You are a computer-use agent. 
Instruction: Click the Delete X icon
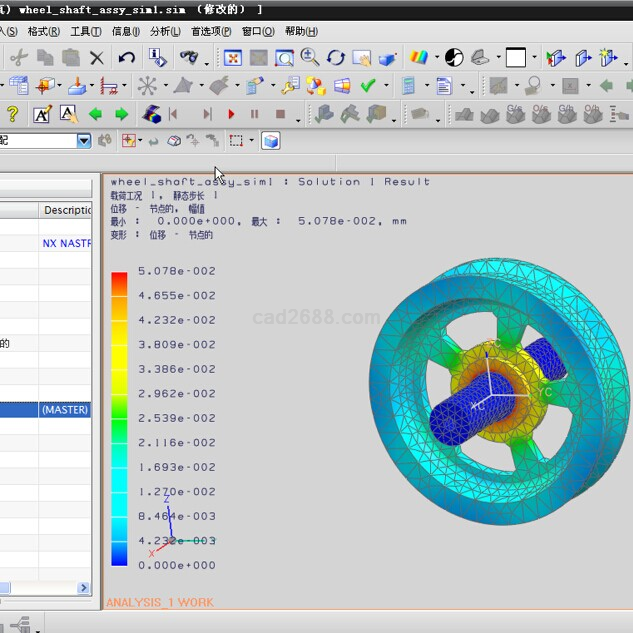click(x=97, y=58)
